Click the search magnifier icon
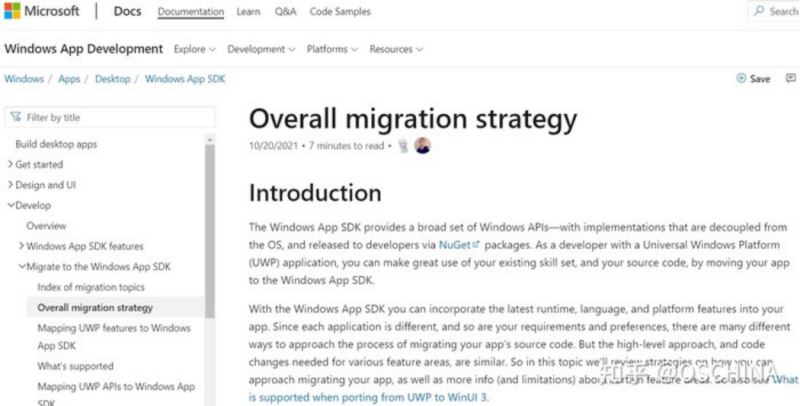This screenshot has height=406, width=800. [x=759, y=11]
